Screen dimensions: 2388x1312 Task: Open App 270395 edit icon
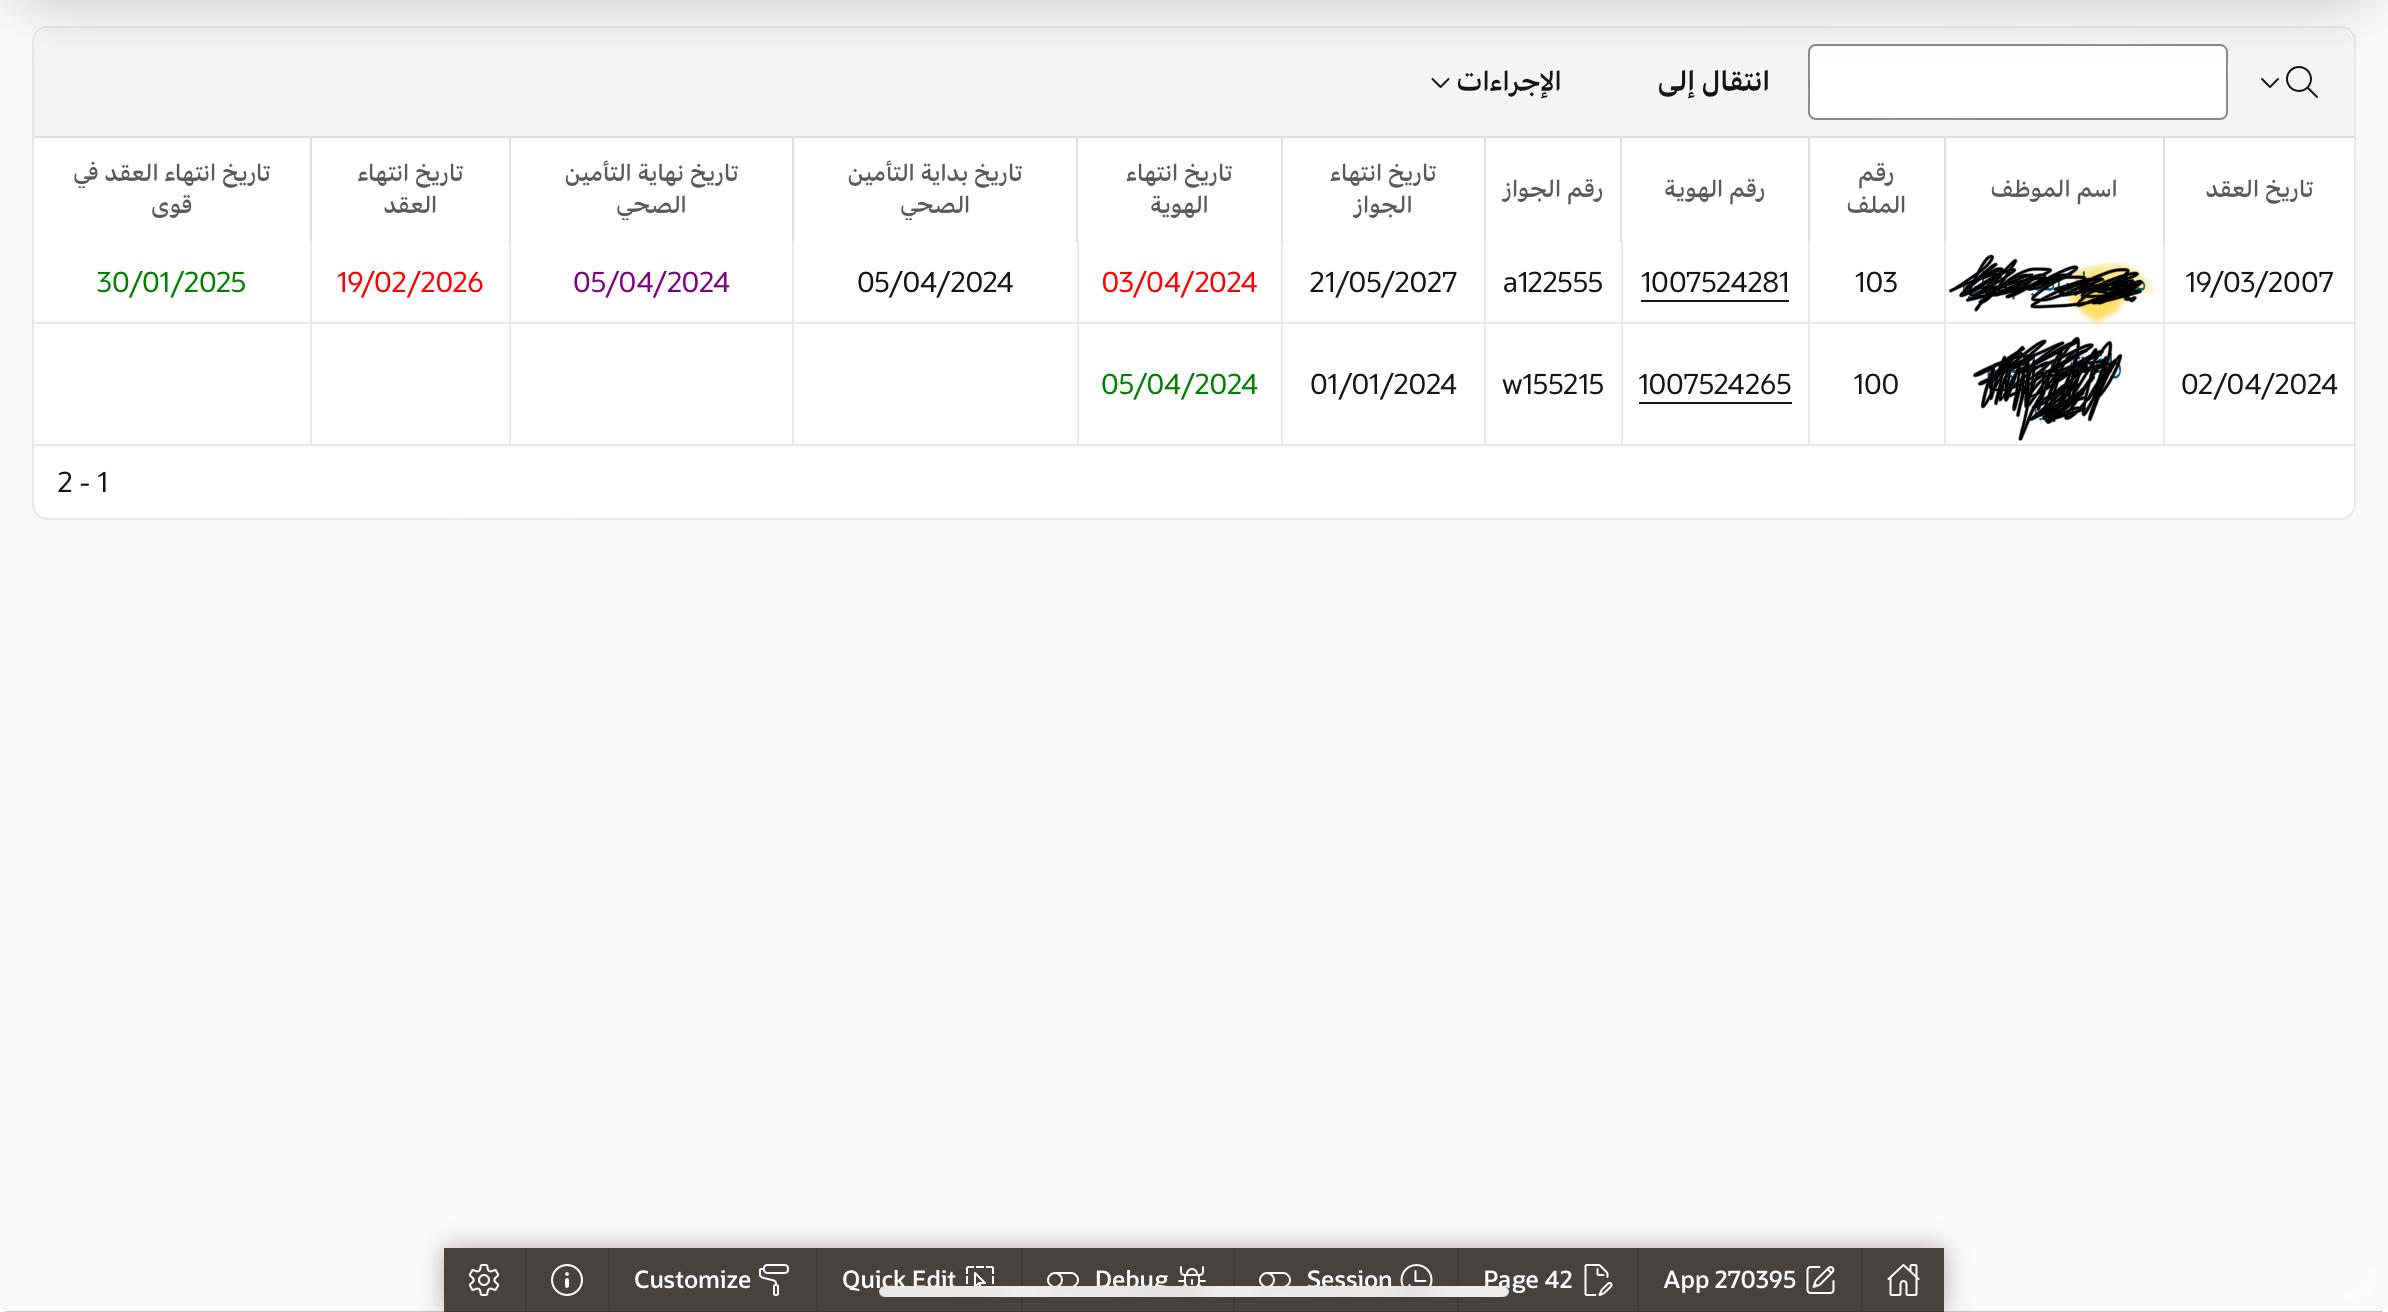coord(1822,1279)
